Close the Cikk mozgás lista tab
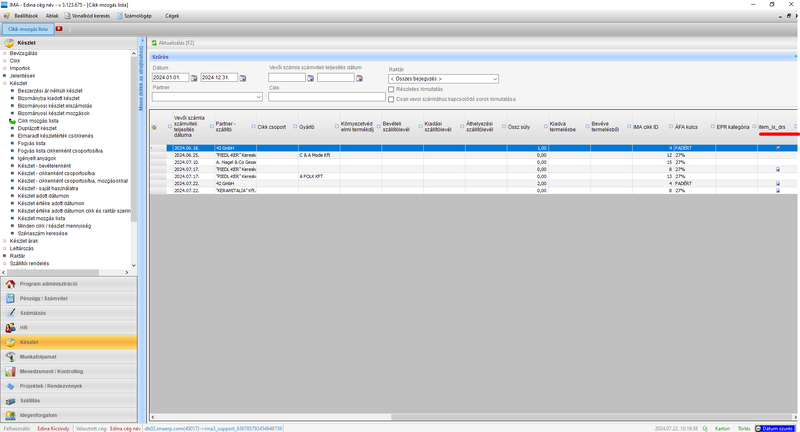800x432 pixels. pos(59,29)
